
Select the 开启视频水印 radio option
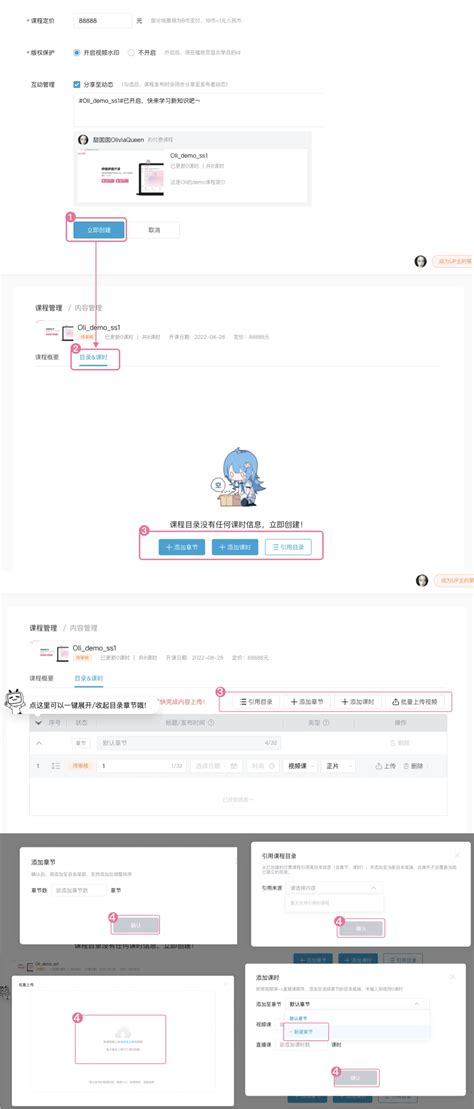97,52
